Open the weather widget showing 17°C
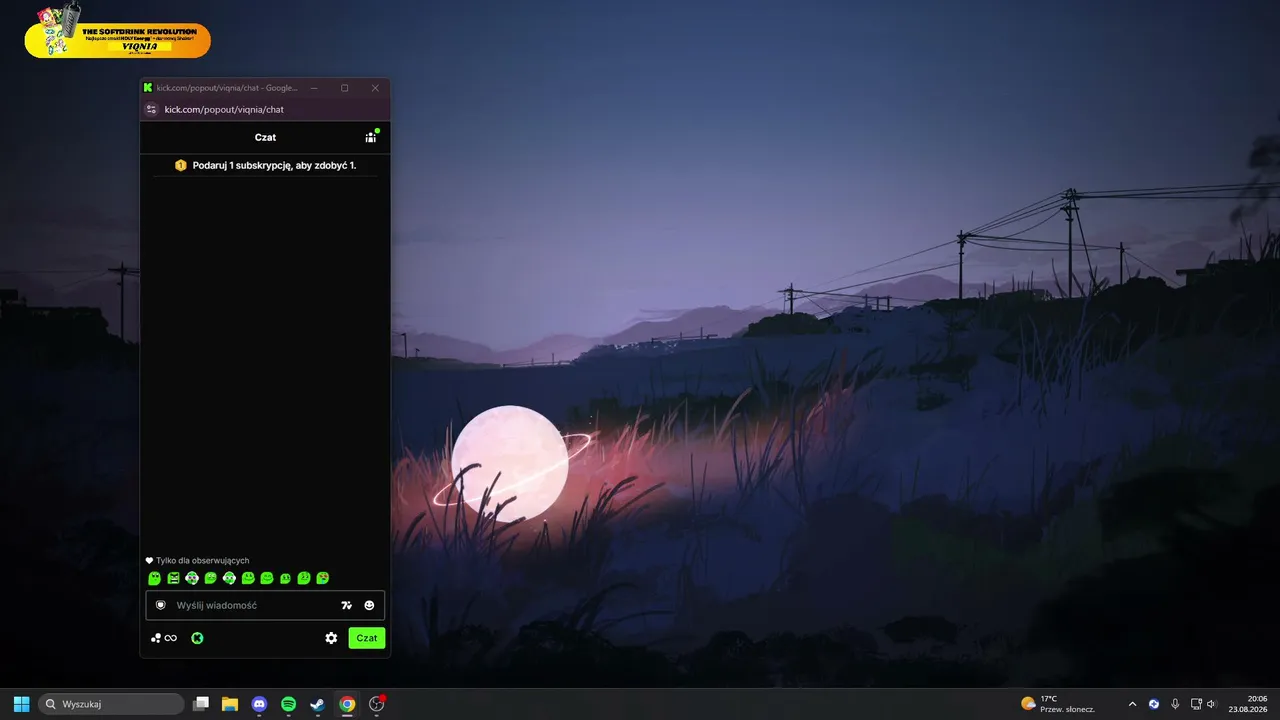This screenshot has height=720, width=1280. tap(1058, 704)
